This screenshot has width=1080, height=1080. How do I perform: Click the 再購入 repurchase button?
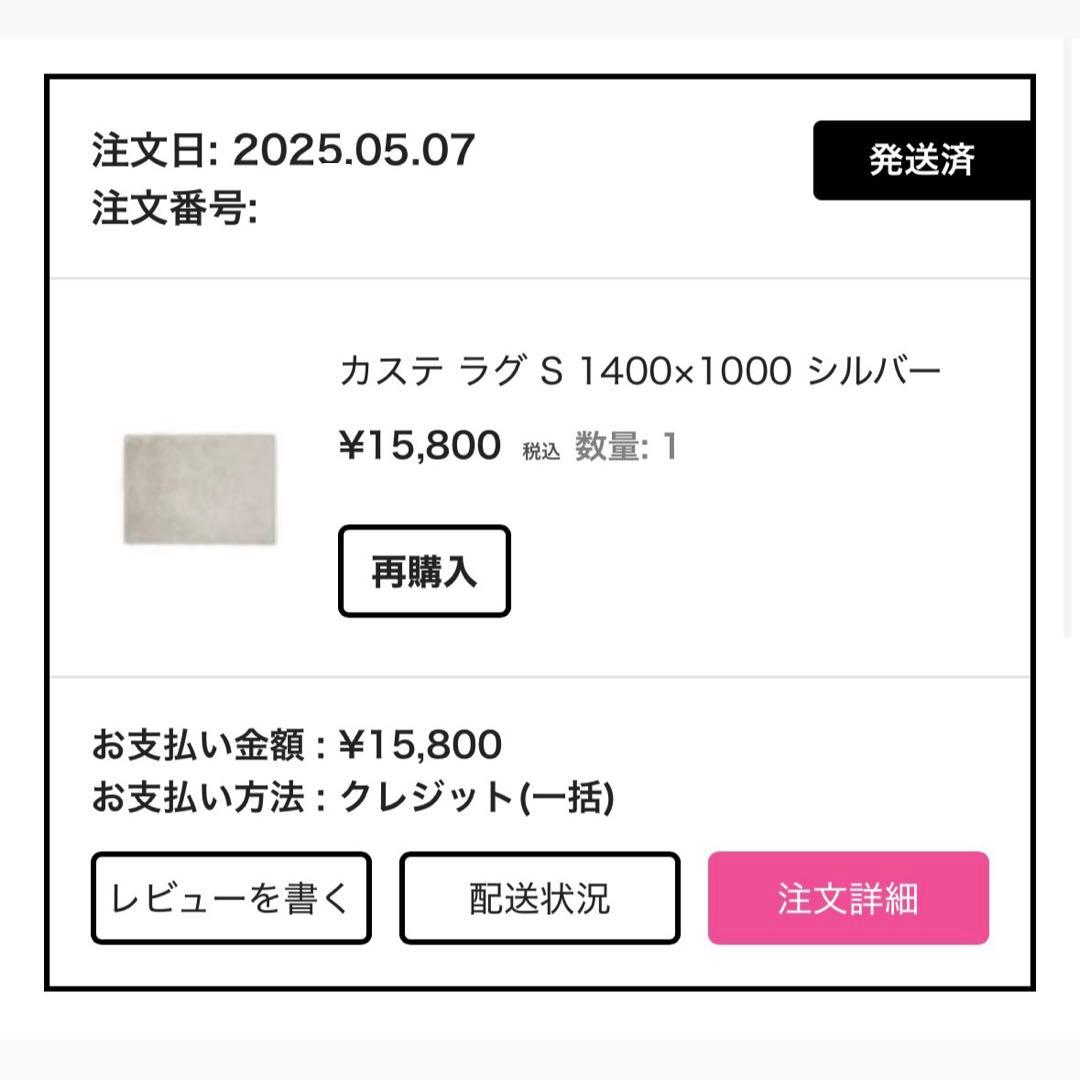click(x=424, y=572)
